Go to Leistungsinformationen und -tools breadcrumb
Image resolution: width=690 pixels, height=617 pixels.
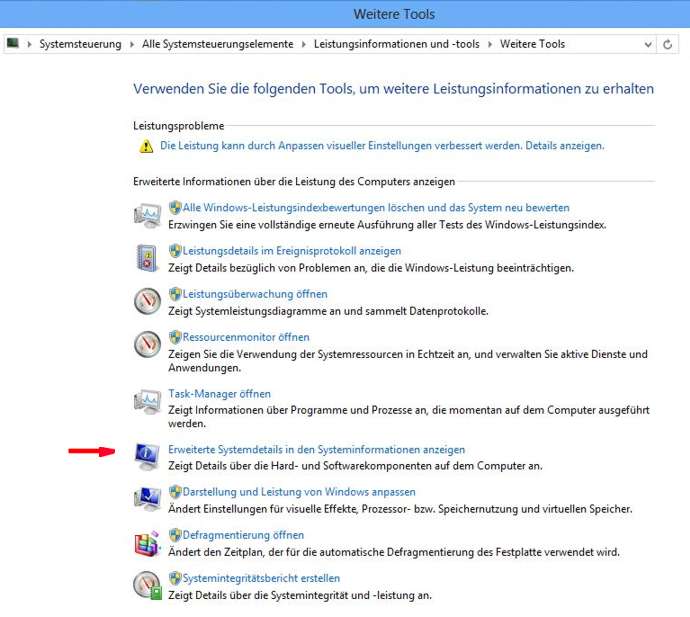coord(396,44)
